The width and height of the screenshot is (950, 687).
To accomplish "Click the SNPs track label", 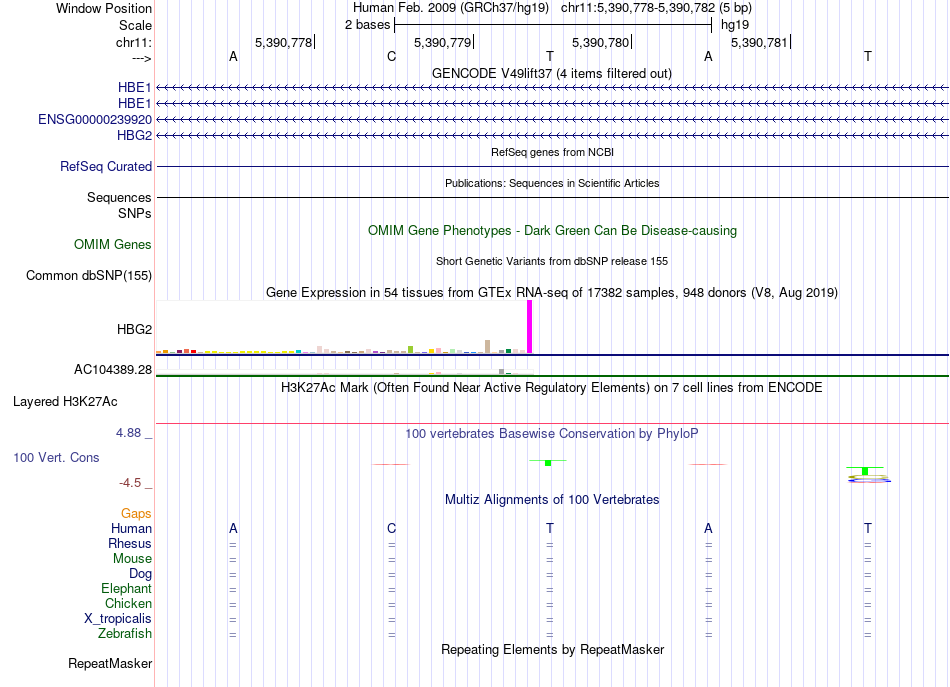I will click(x=135, y=213).
